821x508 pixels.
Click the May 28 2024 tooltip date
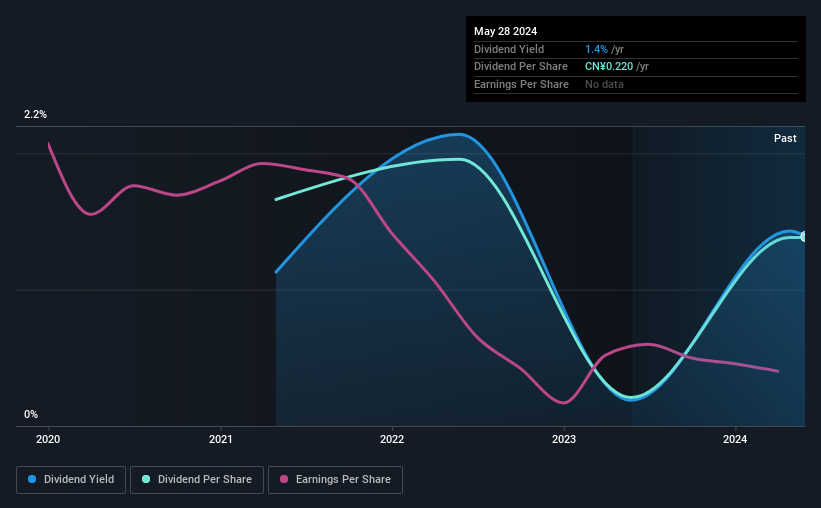point(505,31)
